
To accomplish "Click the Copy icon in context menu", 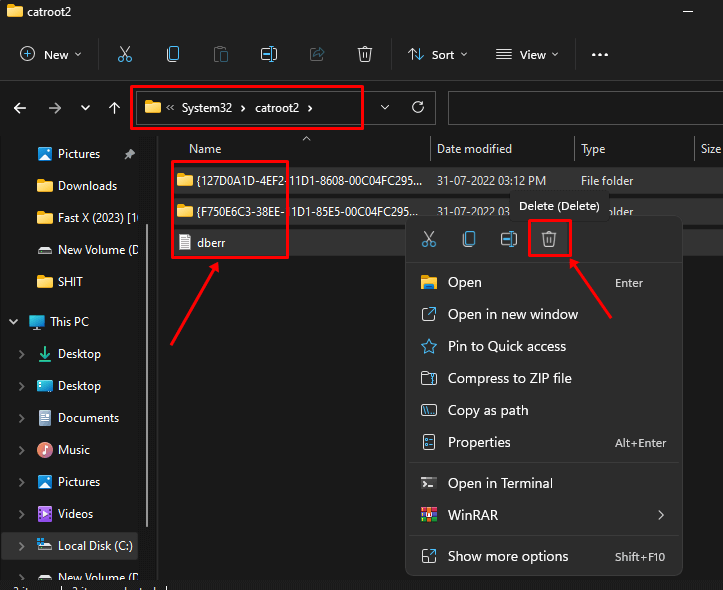I will tap(468, 239).
